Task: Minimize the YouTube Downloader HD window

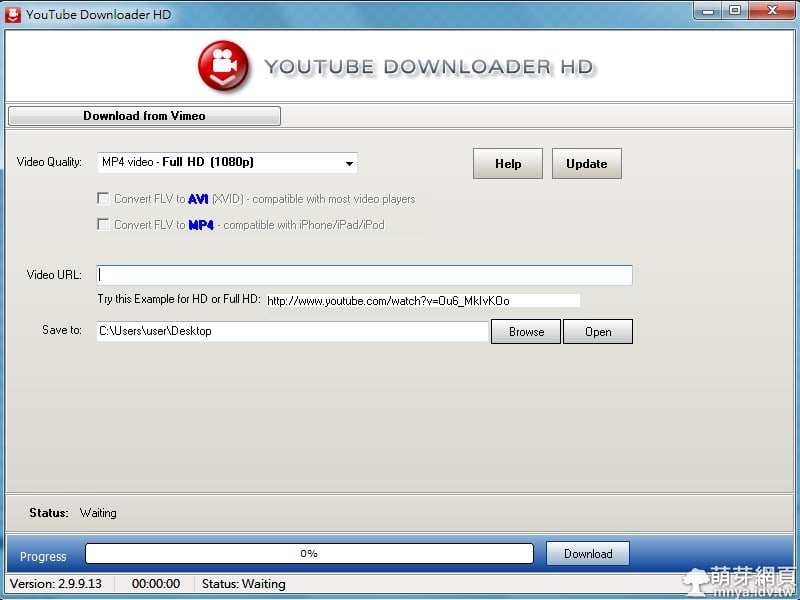Action: (708, 11)
